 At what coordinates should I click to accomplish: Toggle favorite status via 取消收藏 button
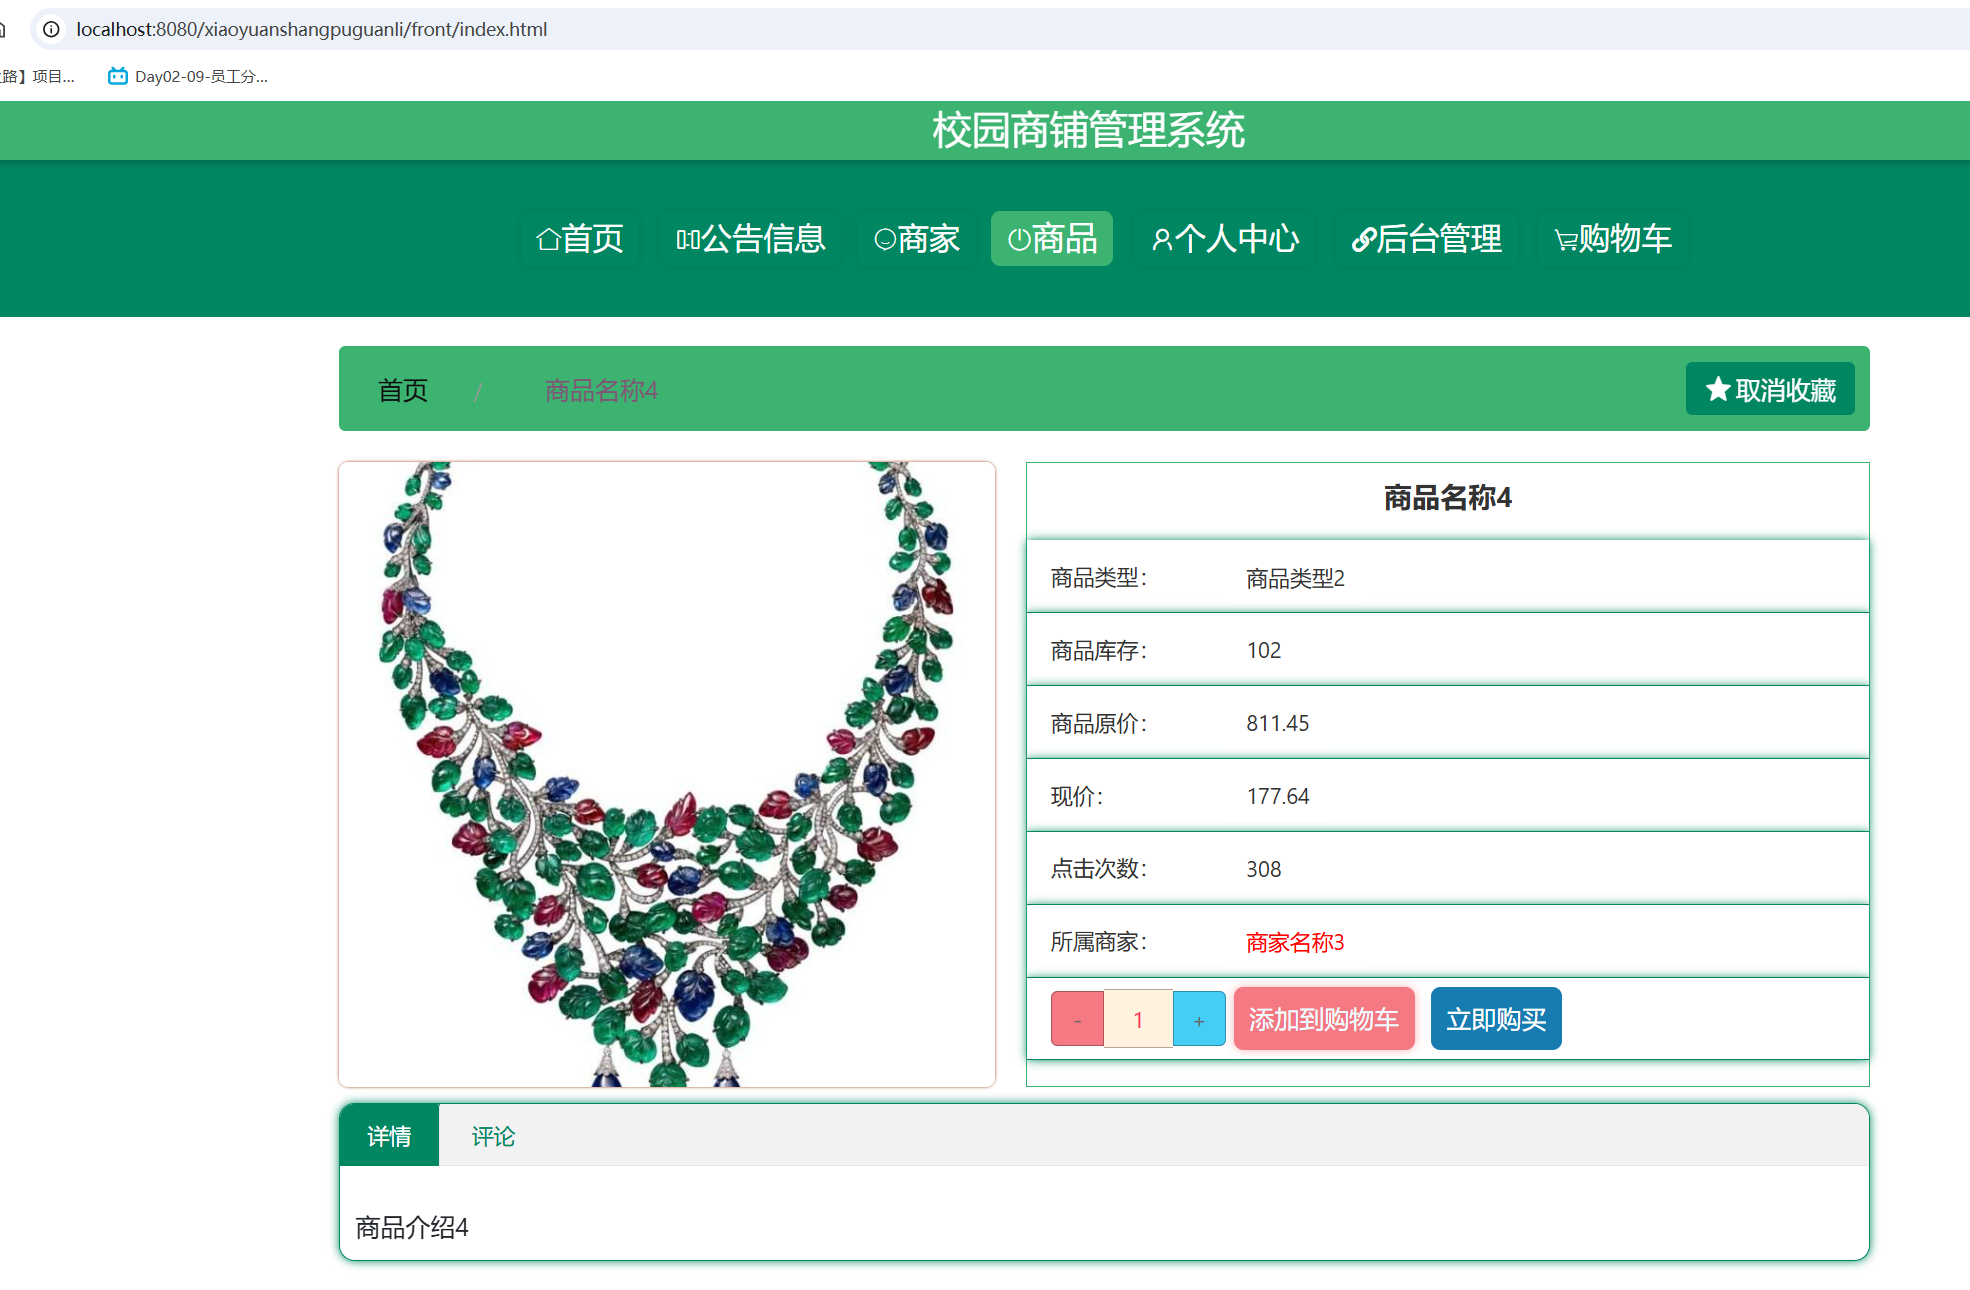point(1769,388)
